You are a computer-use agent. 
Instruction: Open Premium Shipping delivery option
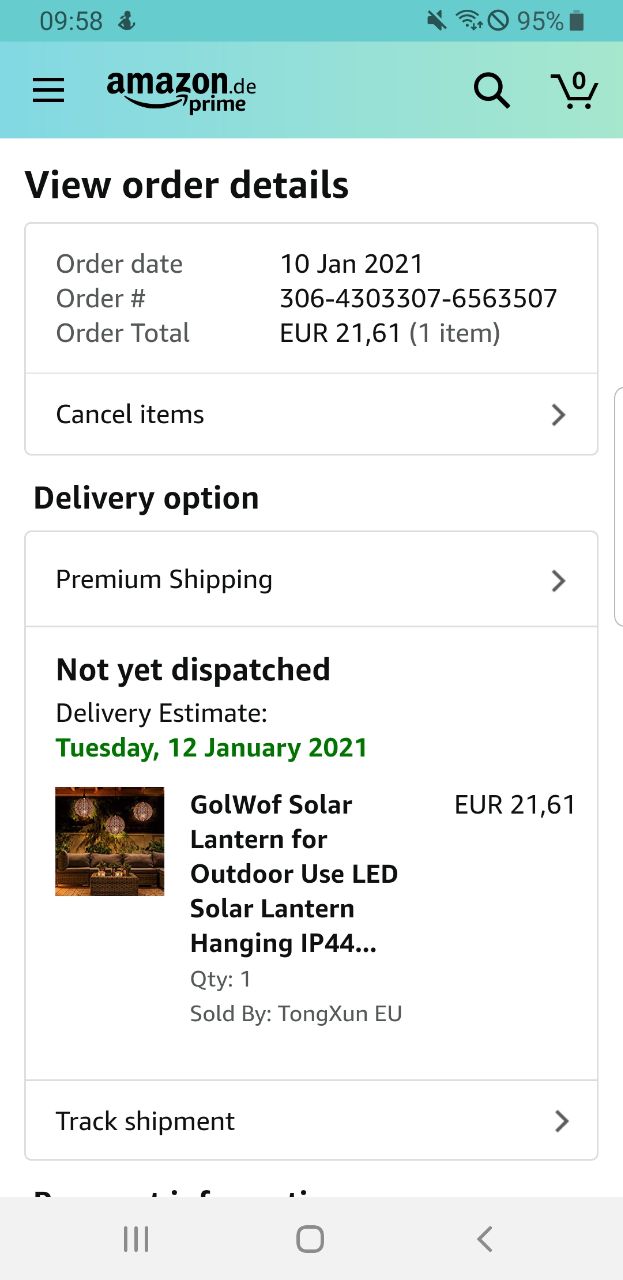point(164,580)
